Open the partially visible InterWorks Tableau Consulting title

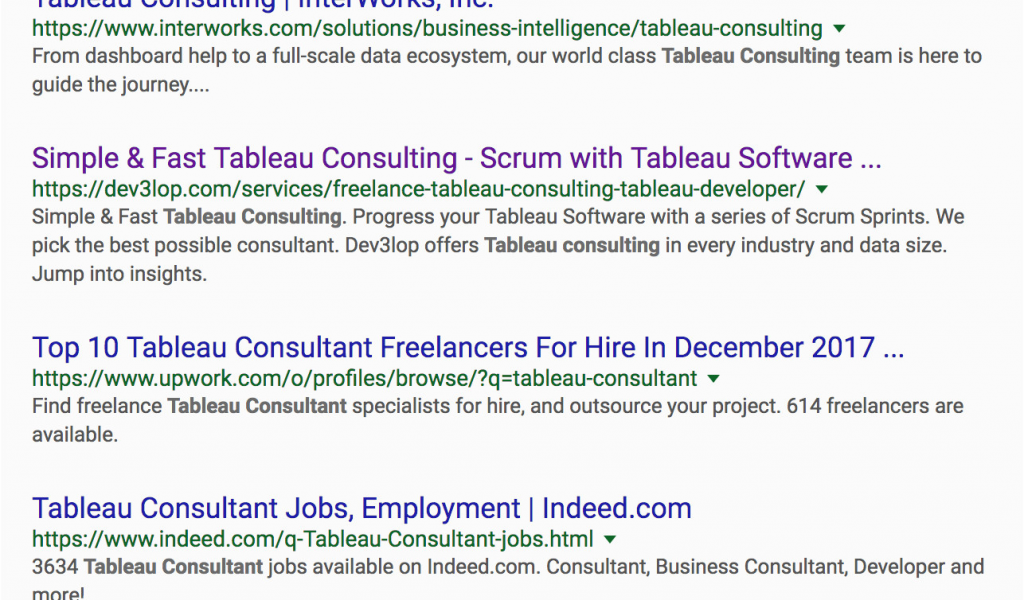pyautogui.click(x=263, y=4)
